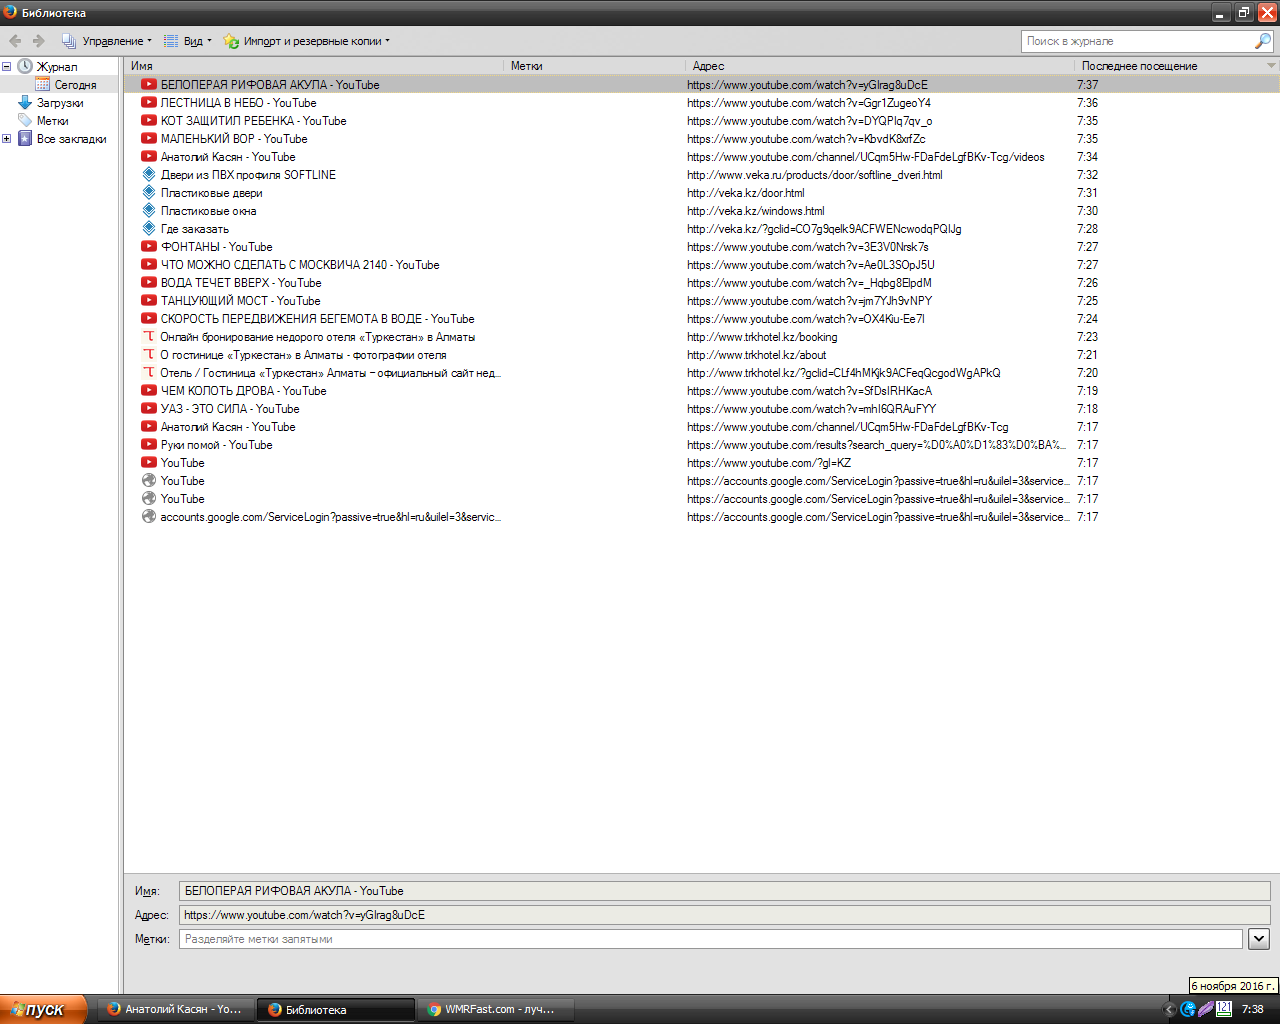Go forward using the forward arrow
The height and width of the screenshot is (1024, 1280).
[x=39, y=41]
